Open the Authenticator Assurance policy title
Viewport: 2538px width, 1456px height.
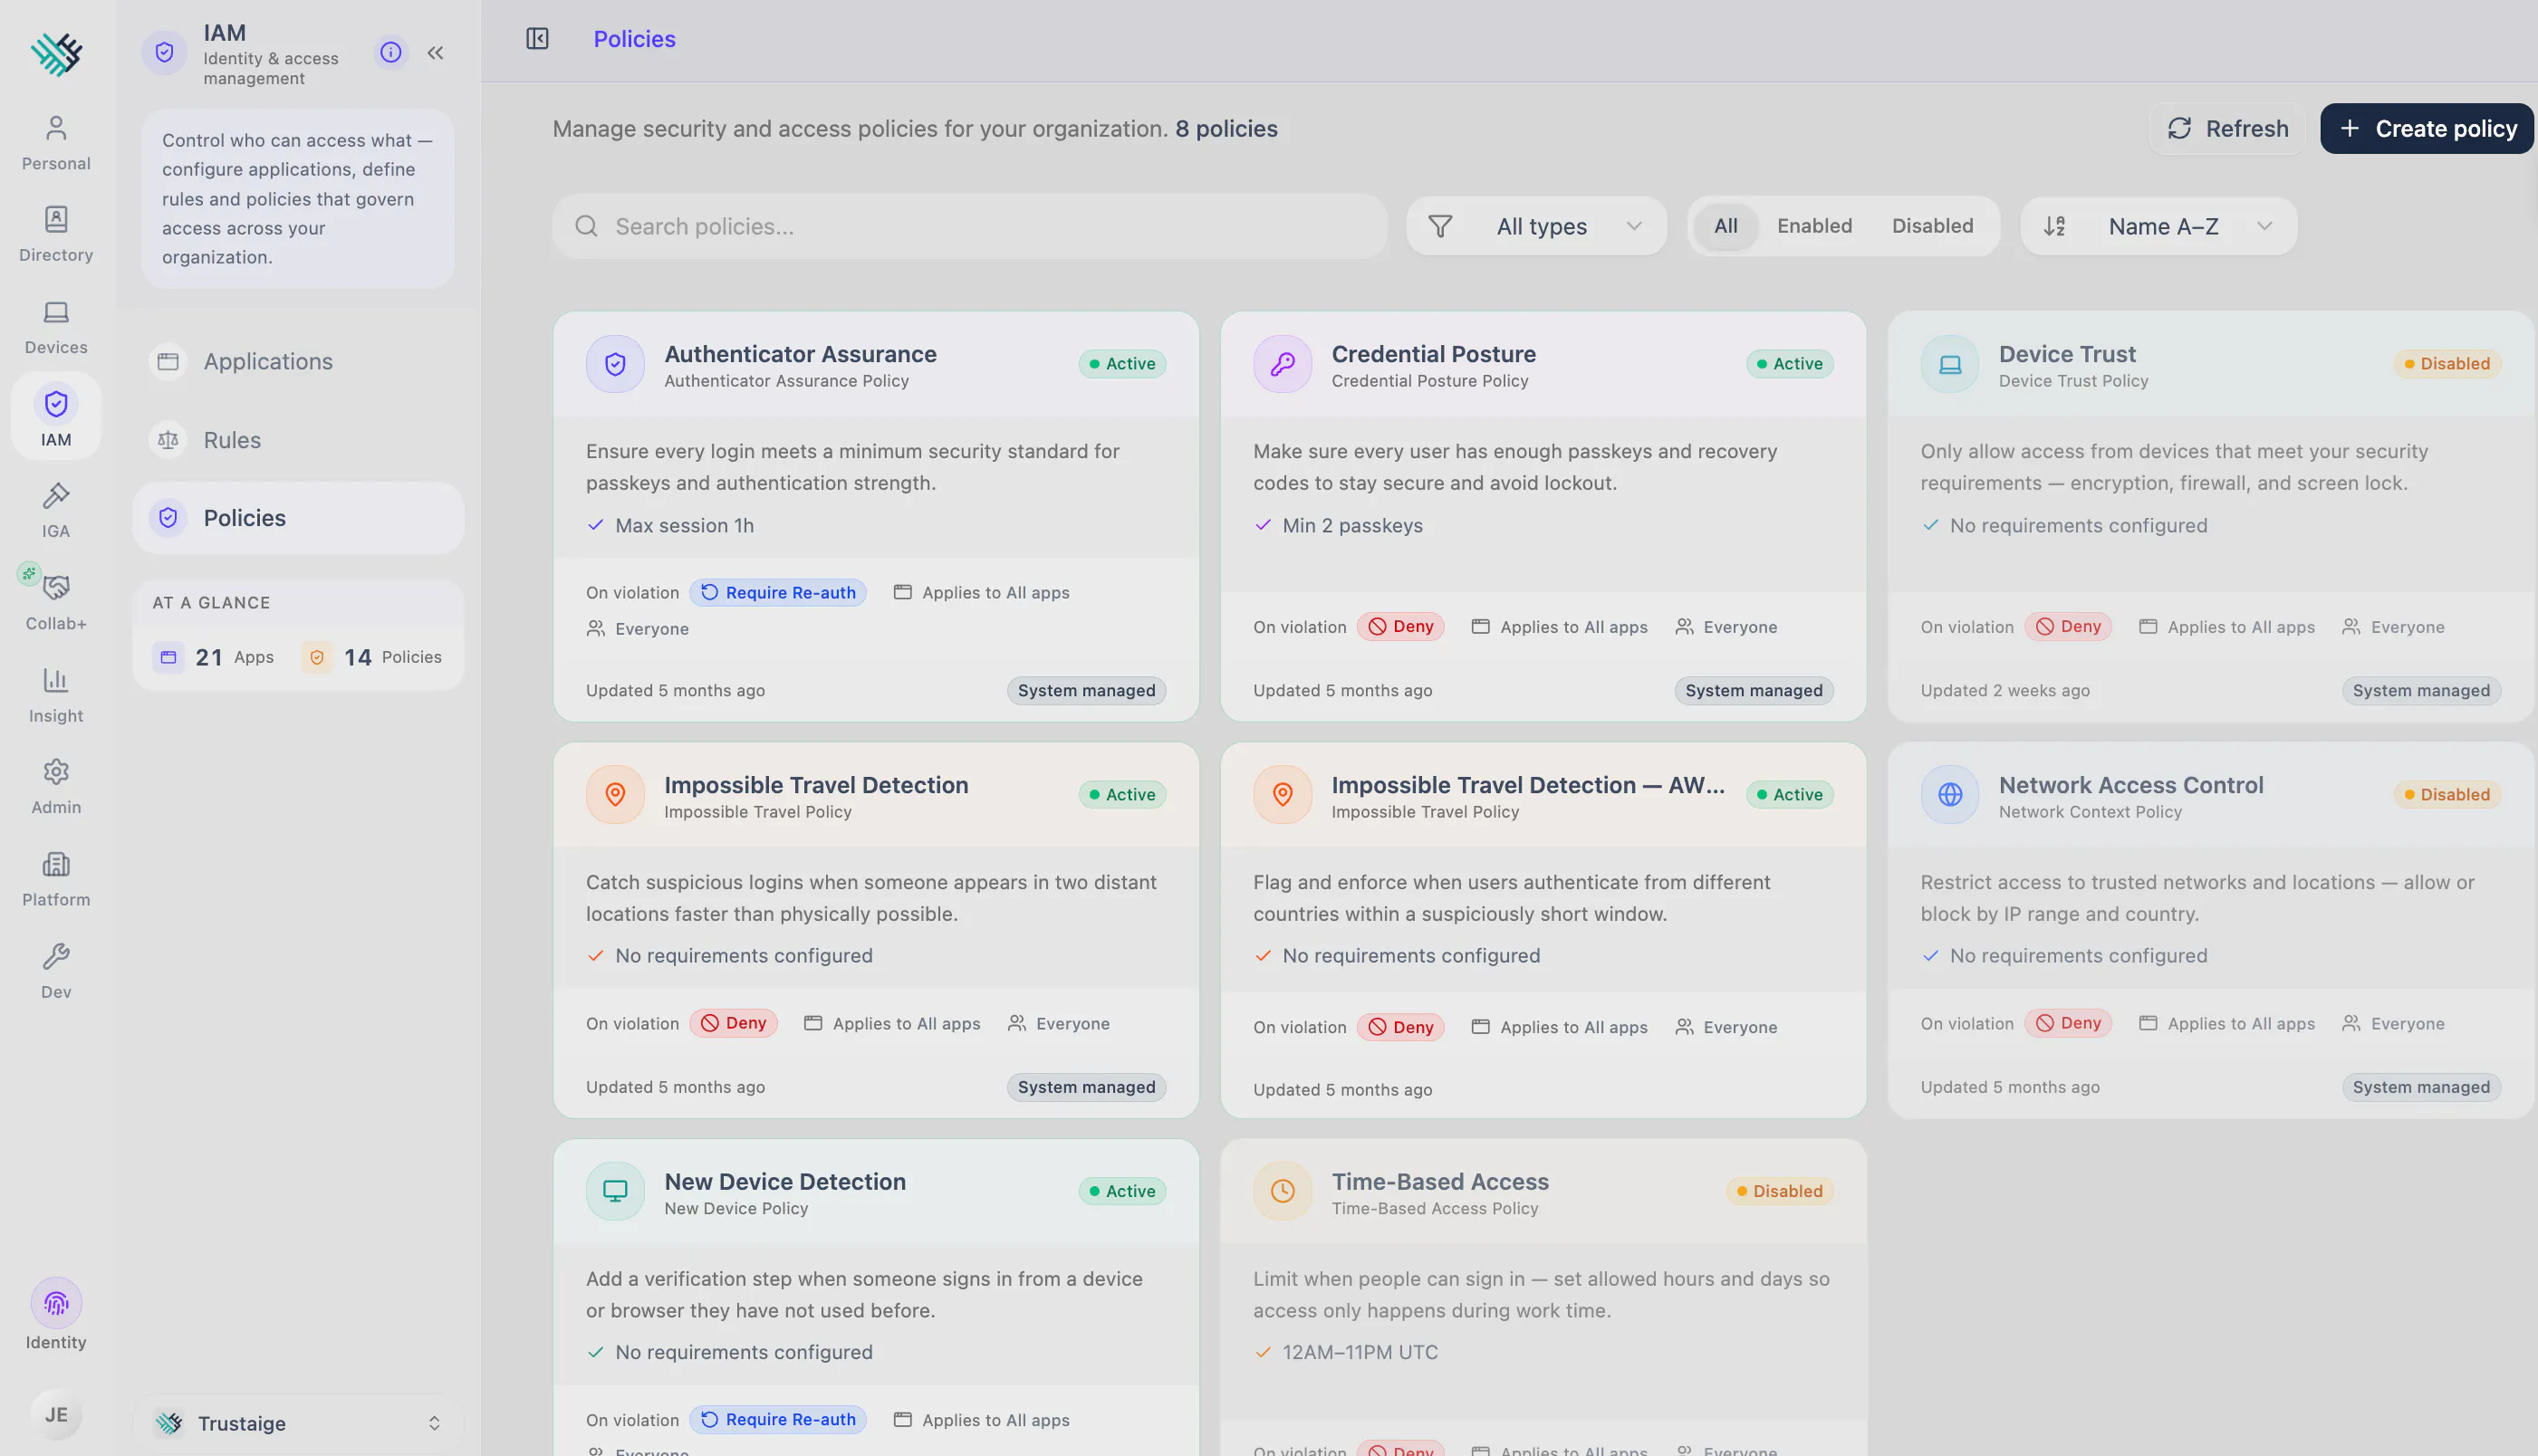pyautogui.click(x=800, y=354)
